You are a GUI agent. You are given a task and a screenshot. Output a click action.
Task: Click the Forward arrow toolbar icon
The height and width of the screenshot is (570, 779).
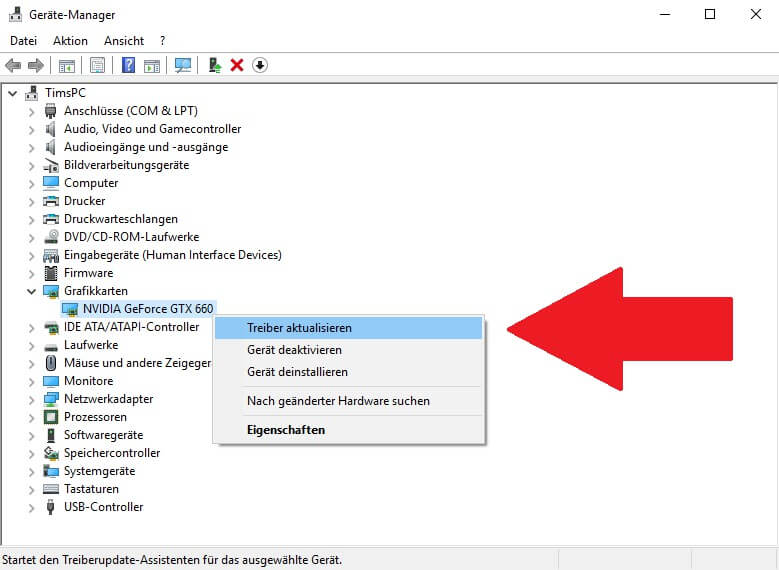[x=36, y=65]
